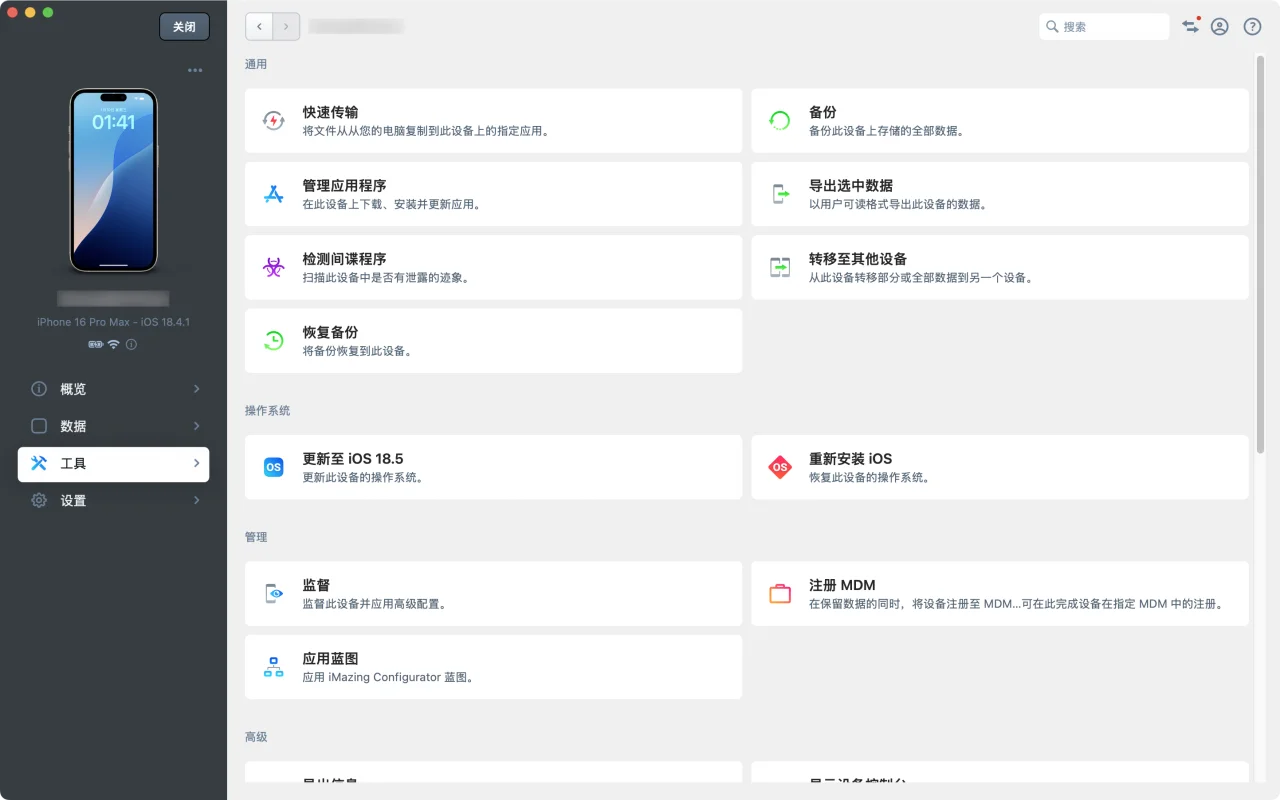This screenshot has width=1280, height=800.
Task: Click the 搜索 search field
Action: click(x=1104, y=27)
